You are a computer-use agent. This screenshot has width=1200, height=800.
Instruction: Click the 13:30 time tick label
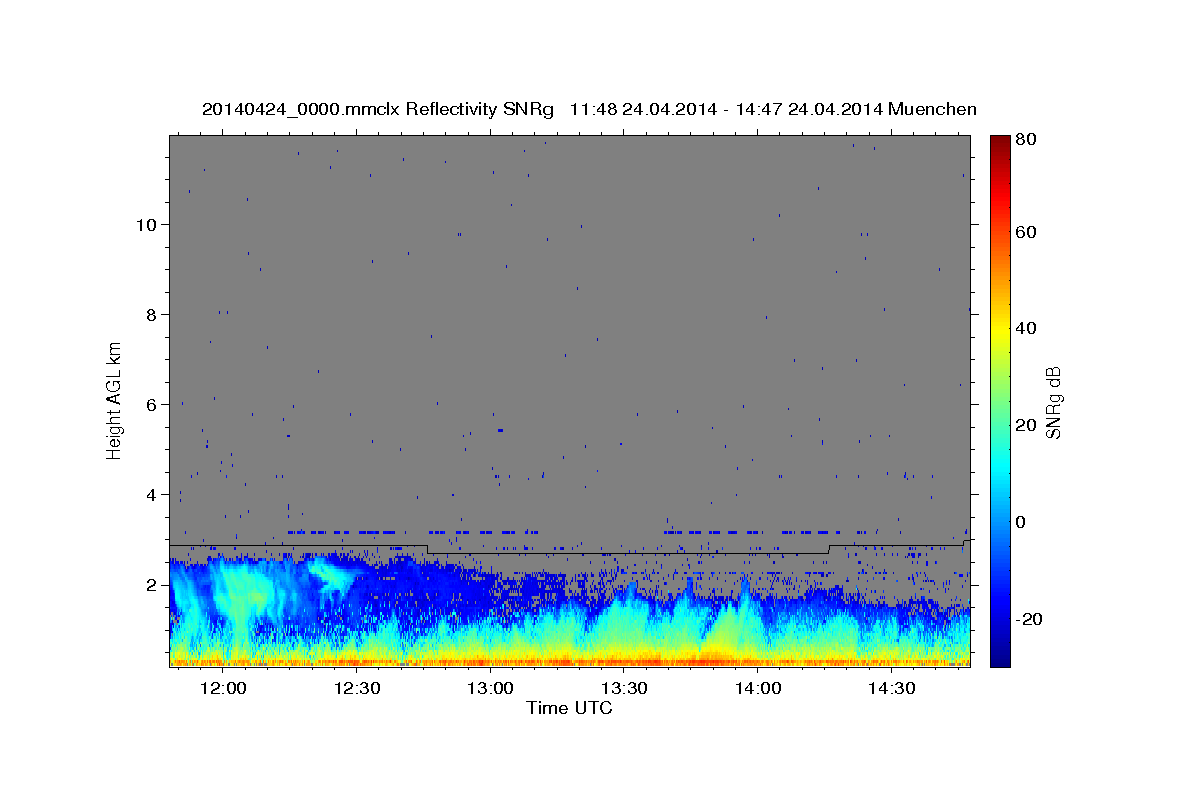tap(625, 689)
